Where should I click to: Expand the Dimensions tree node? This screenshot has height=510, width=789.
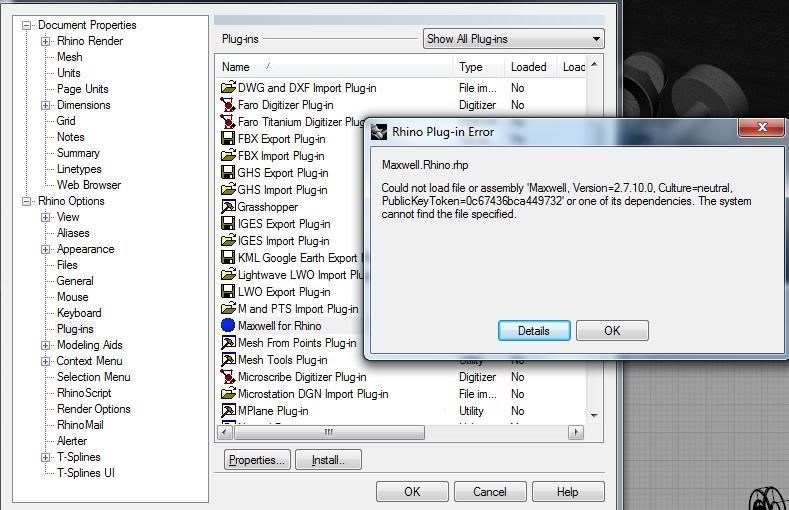[x=45, y=105]
